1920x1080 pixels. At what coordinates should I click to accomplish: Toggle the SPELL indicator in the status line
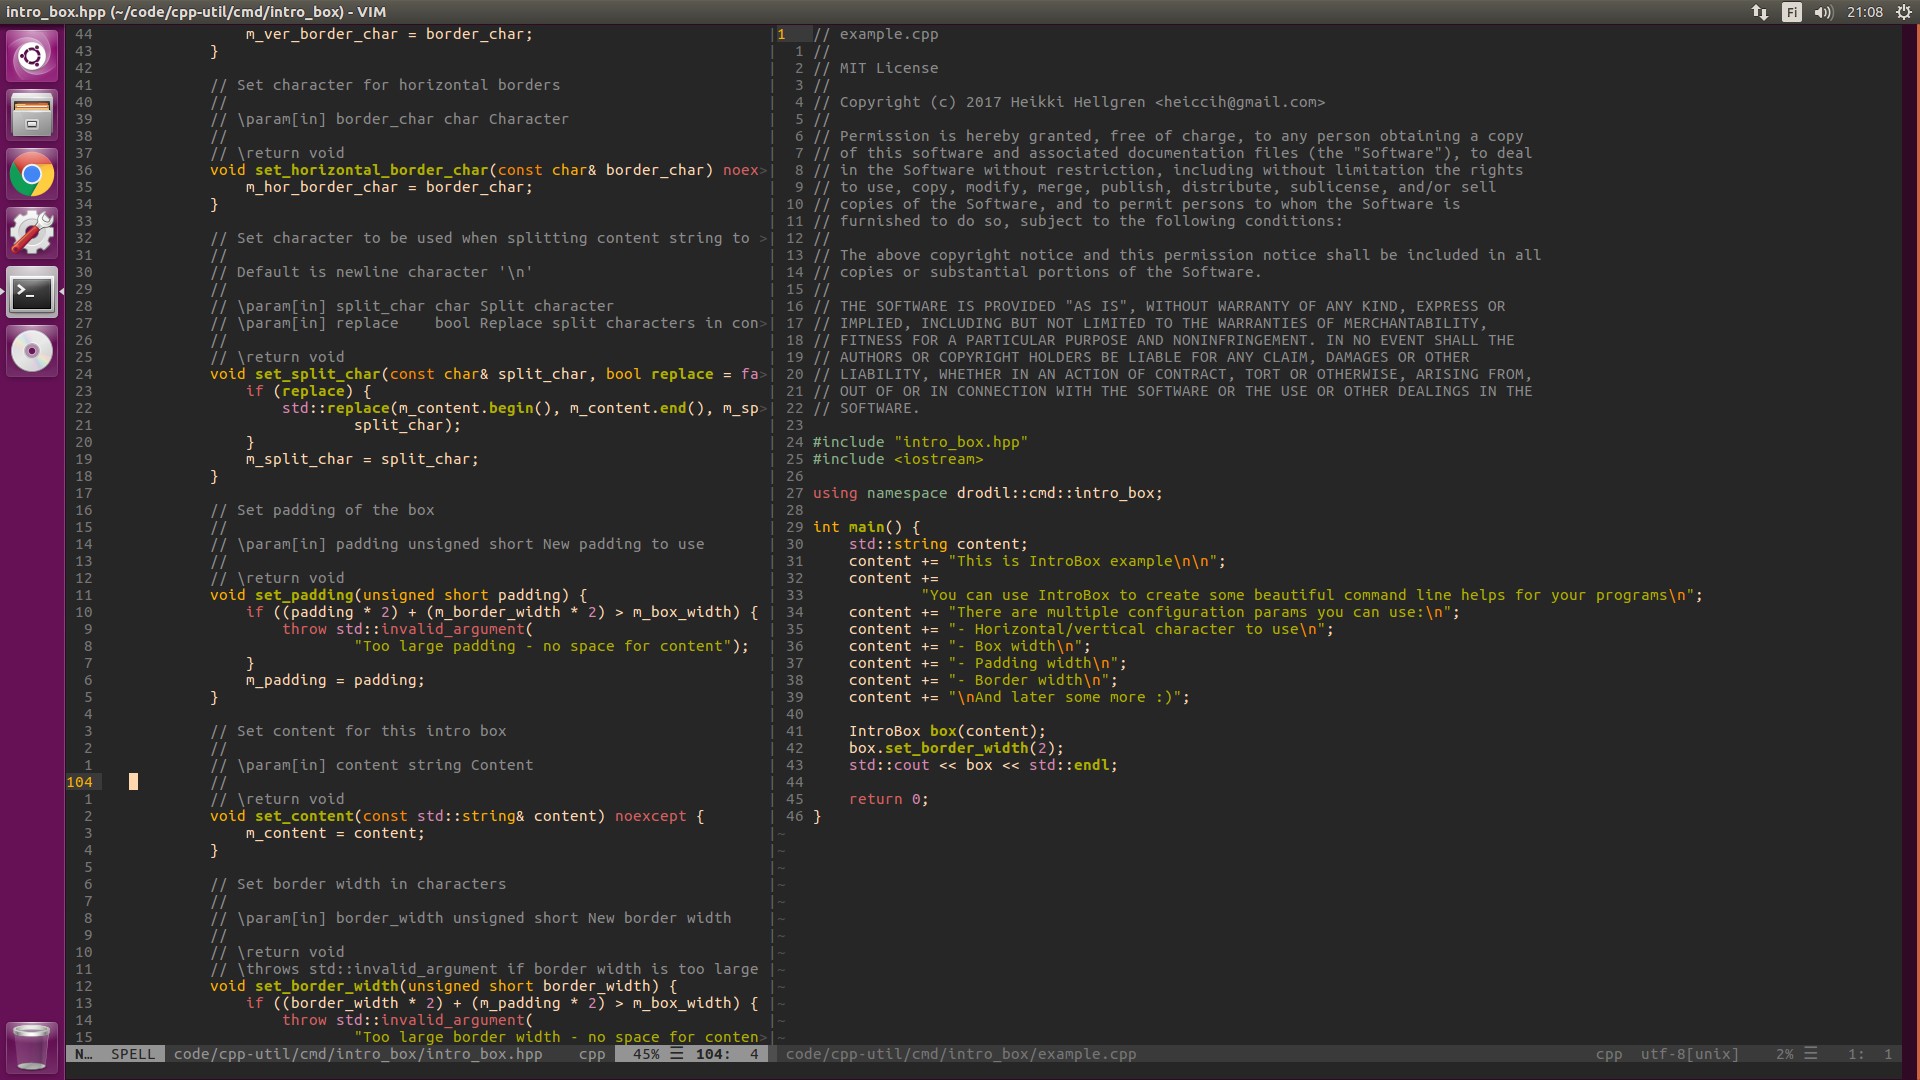pyautogui.click(x=133, y=1053)
